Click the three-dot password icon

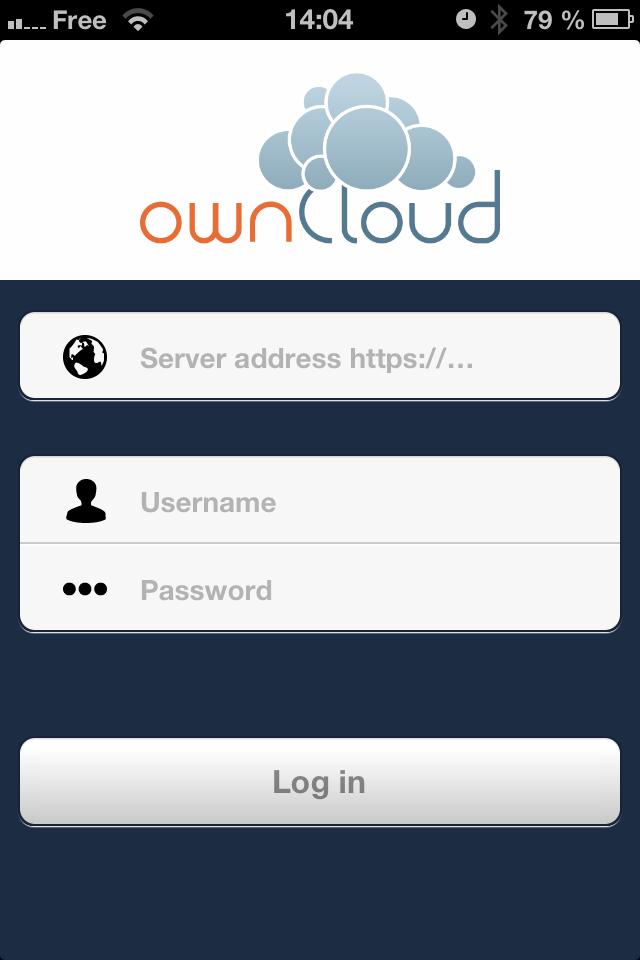[x=85, y=589]
